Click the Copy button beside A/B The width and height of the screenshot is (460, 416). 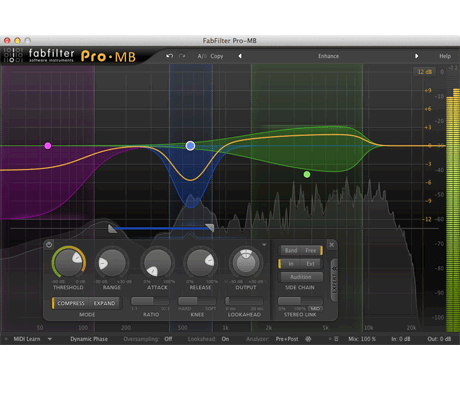point(217,56)
